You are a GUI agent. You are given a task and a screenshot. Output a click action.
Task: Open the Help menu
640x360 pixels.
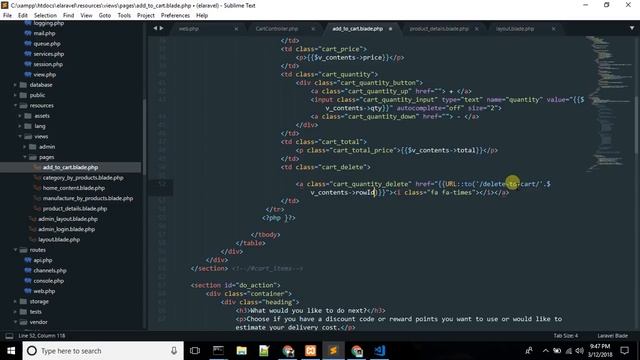202,16
